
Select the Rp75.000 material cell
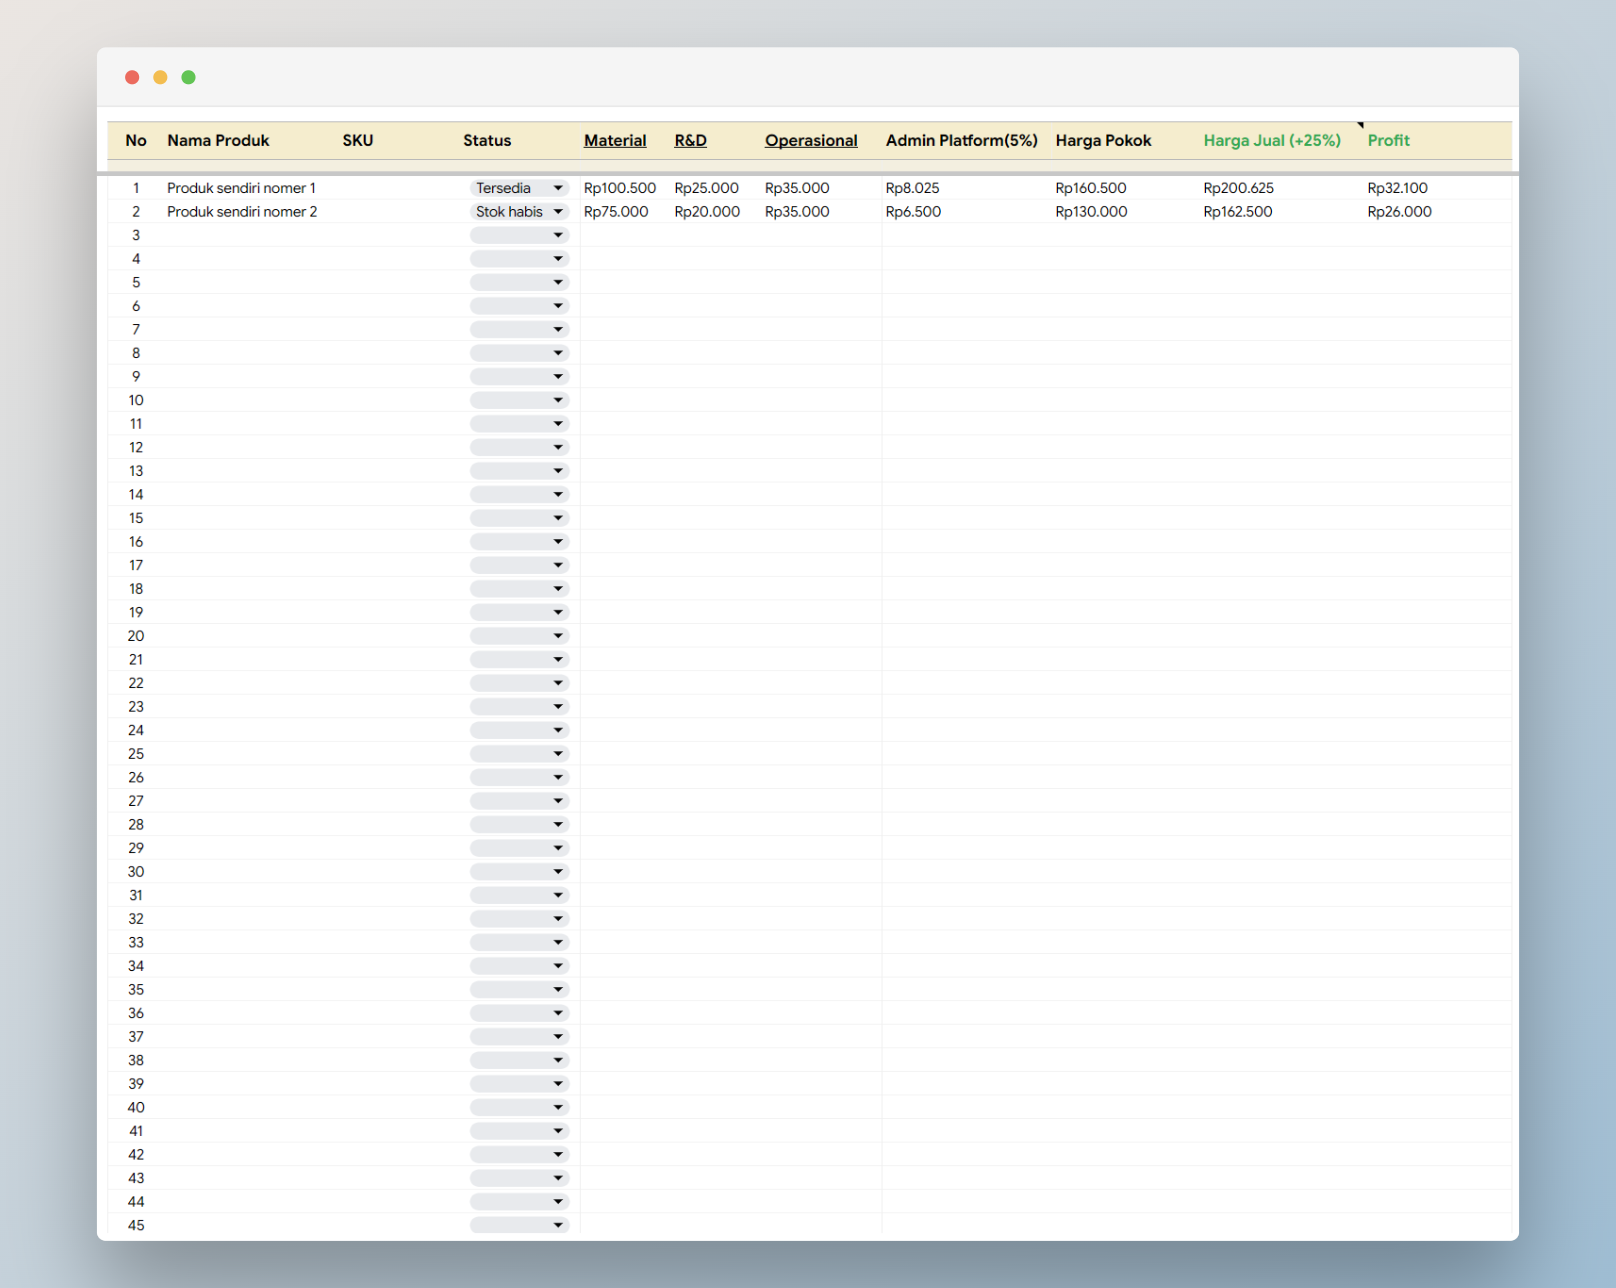click(x=616, y=212)
